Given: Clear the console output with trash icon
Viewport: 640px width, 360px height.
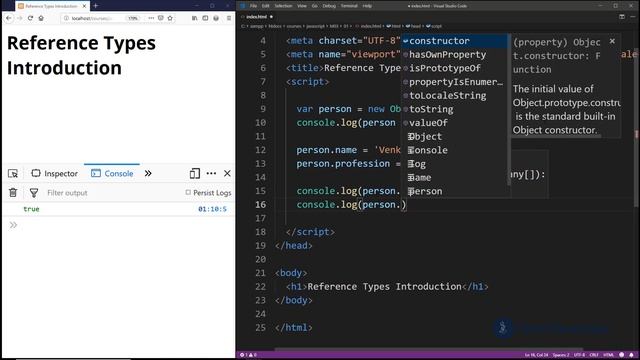Looking at the screenshot, I should coord(13,193).
